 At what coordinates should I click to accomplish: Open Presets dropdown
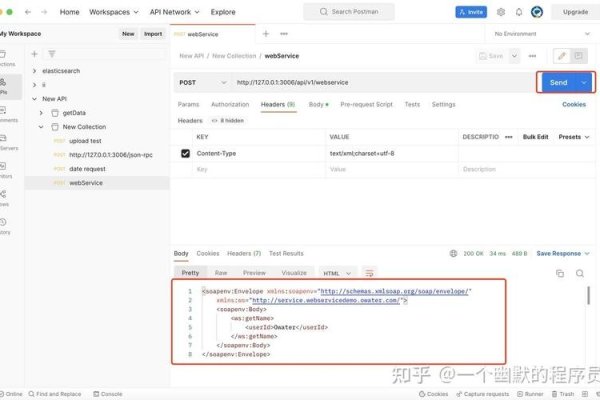(x=574, y=137)
